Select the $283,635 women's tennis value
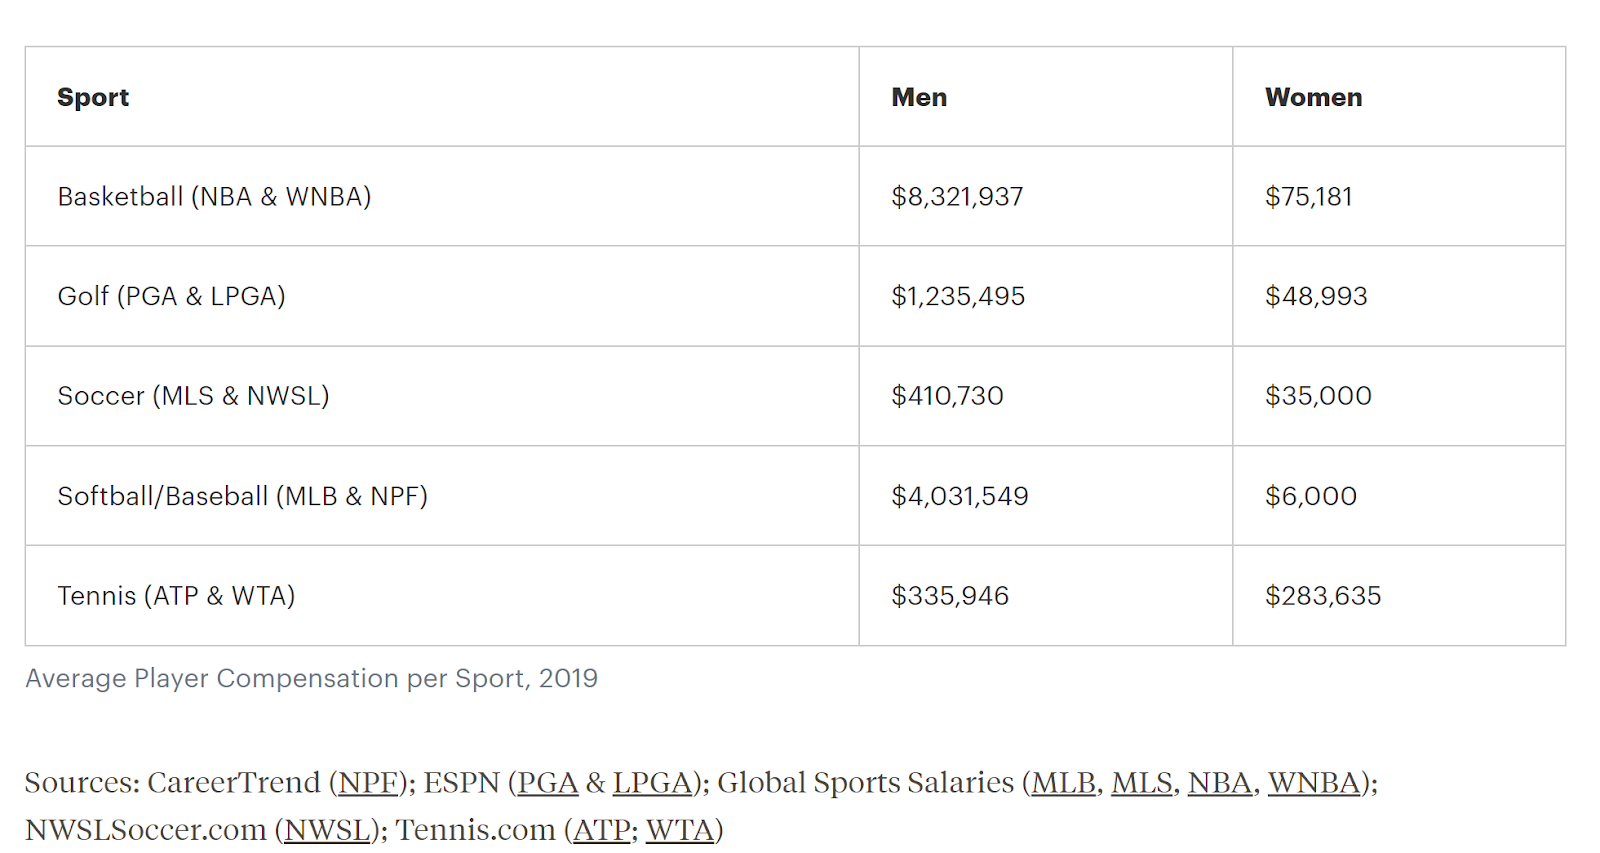 [x=1322, y=596]
